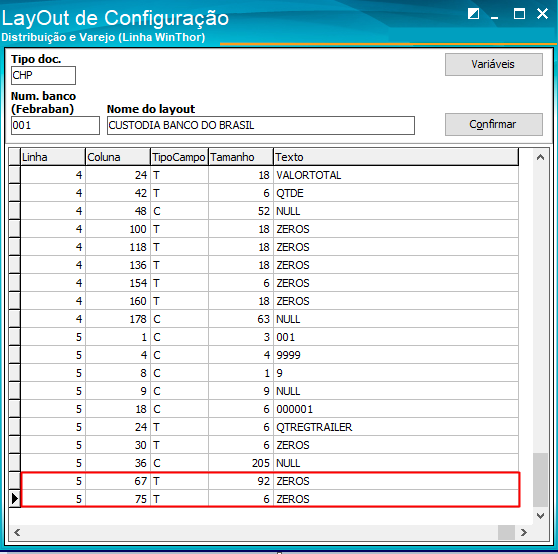Select the QTREGTRAILER text cell
Viewport: 558px width, 554px height.
pos(396,427)
